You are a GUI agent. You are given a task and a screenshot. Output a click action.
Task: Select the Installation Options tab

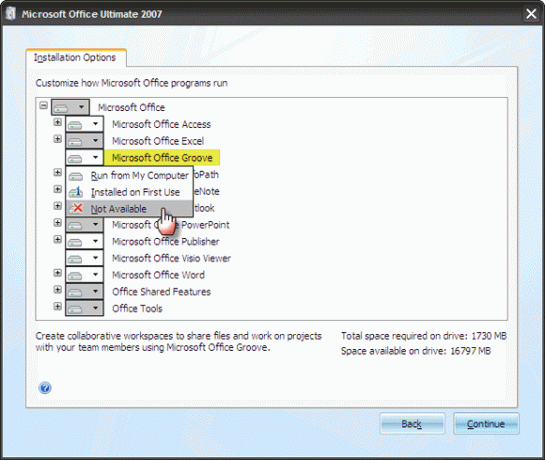pyautogui.click(x=75, y=57)
